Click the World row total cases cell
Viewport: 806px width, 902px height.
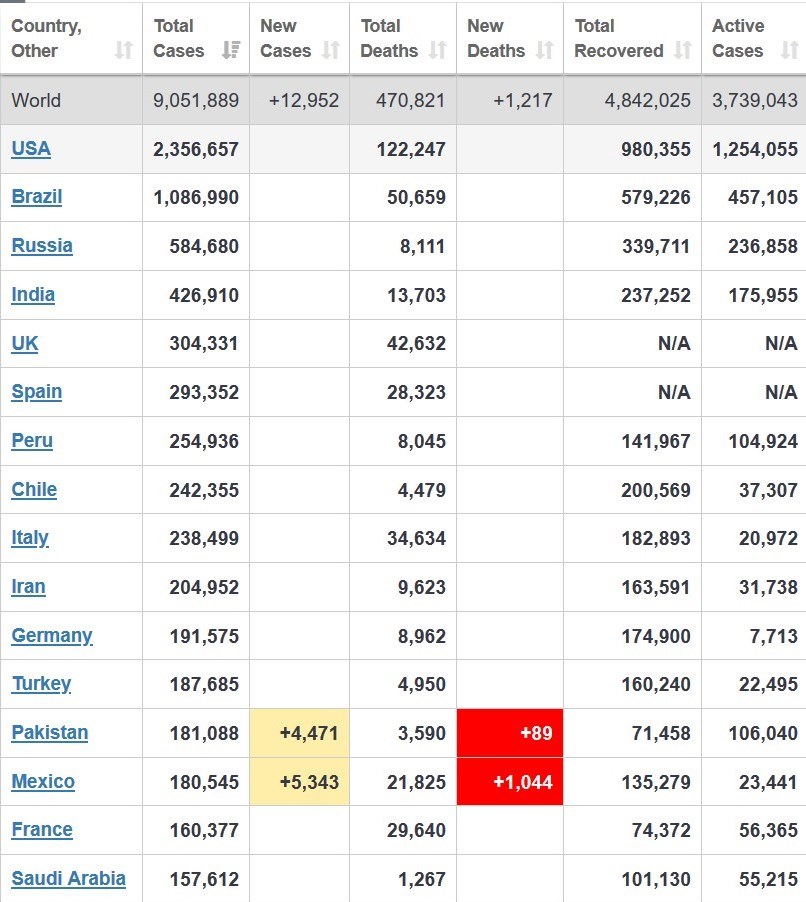(196, 101)
